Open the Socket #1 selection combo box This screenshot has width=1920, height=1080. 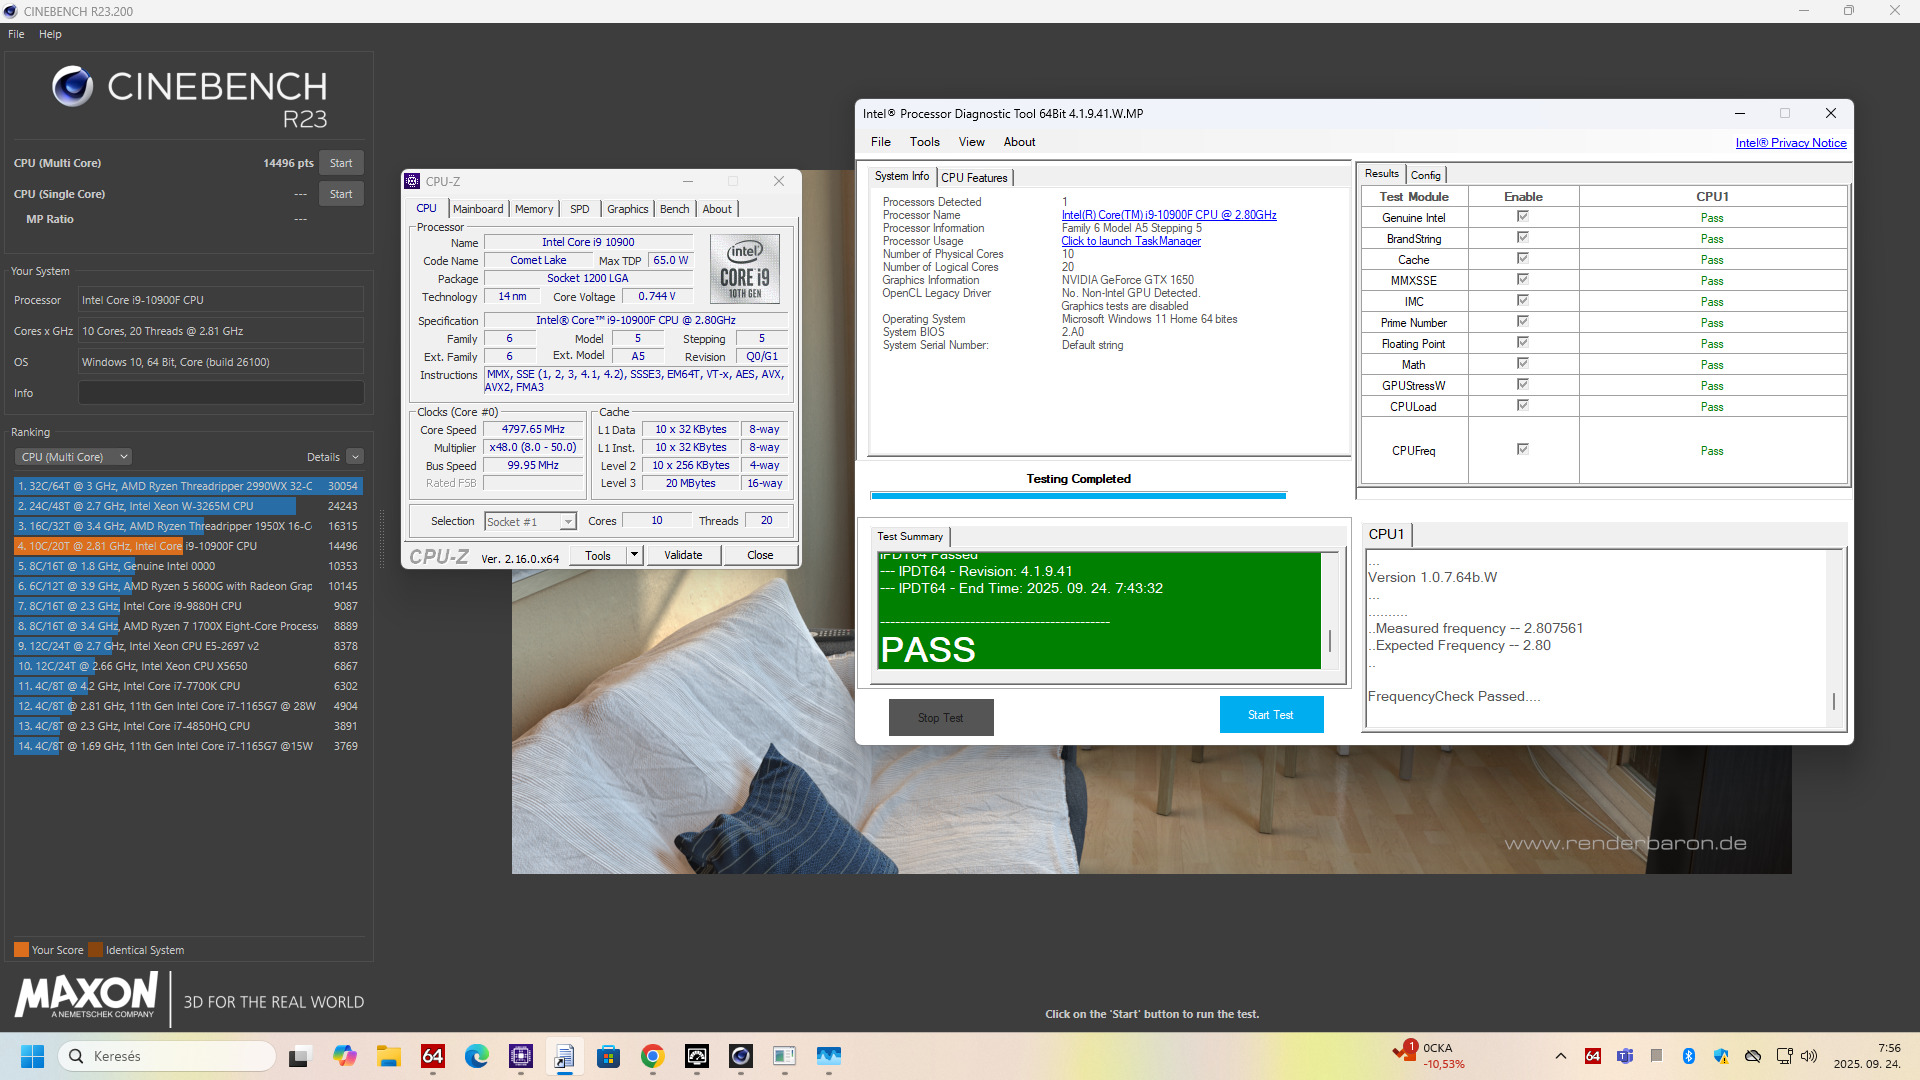530,521
